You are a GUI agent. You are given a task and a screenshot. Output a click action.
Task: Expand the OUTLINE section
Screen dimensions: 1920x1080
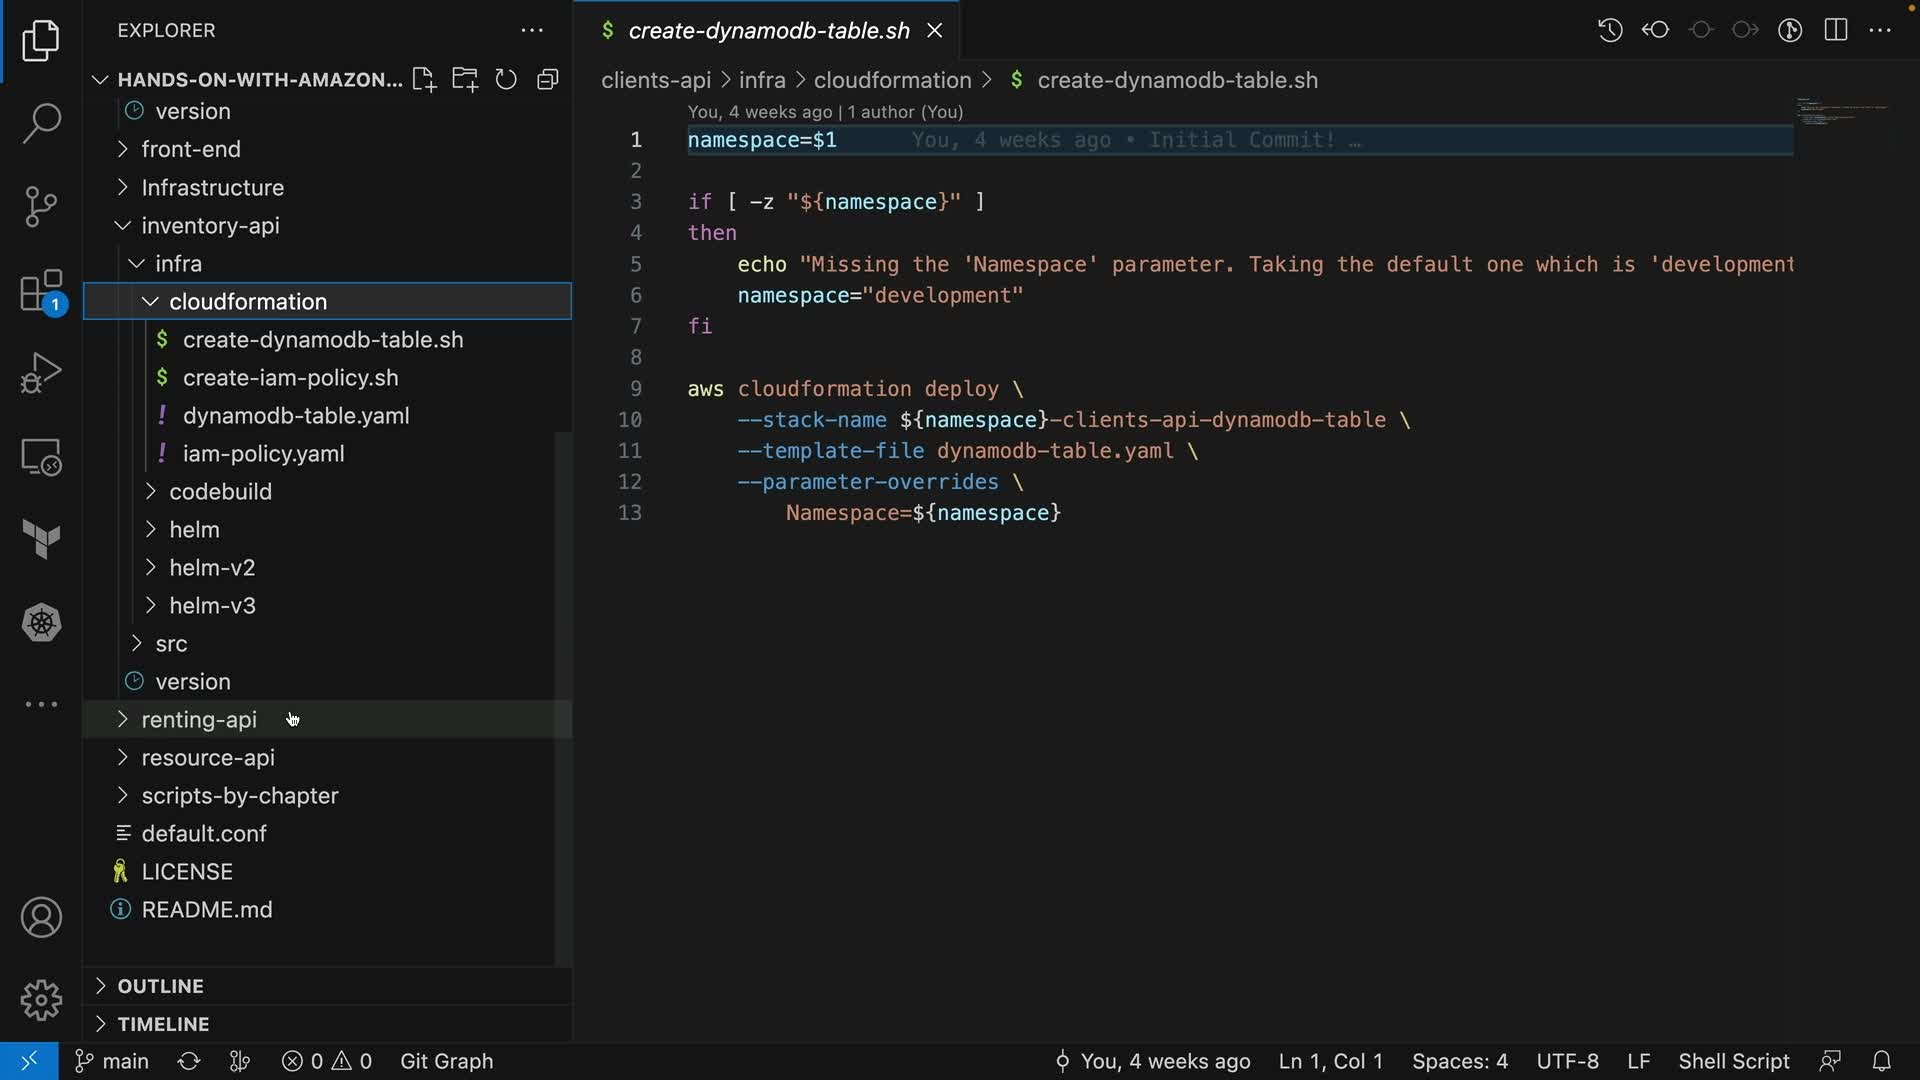pyautogui.click(x=160, y=986)
